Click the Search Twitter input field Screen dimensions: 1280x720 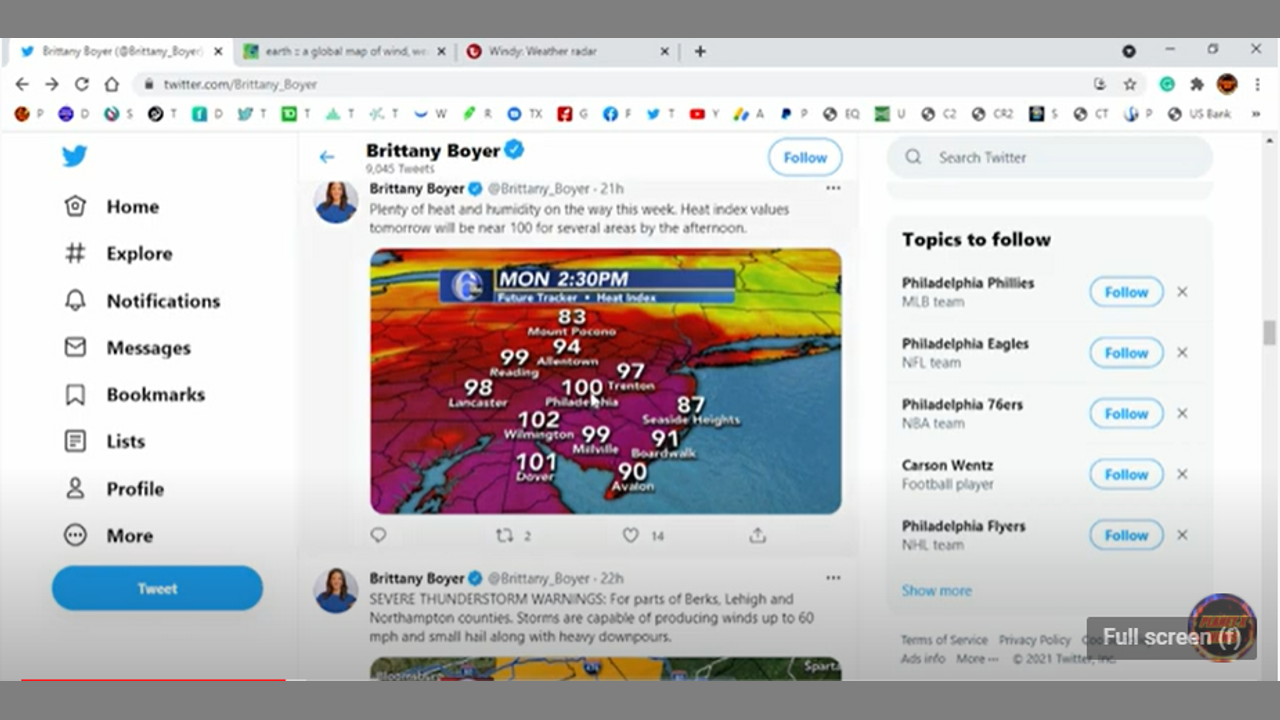tap(1050, 157)
